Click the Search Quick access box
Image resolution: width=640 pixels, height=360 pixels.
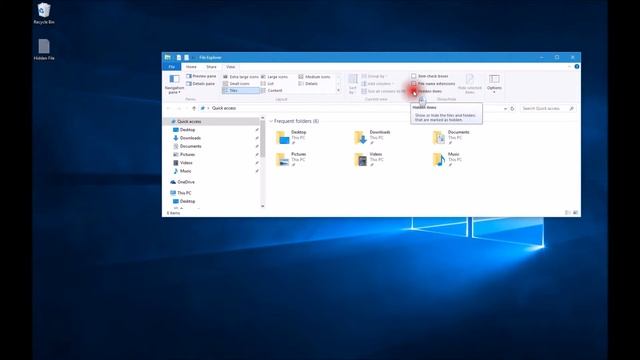[548, 109]
